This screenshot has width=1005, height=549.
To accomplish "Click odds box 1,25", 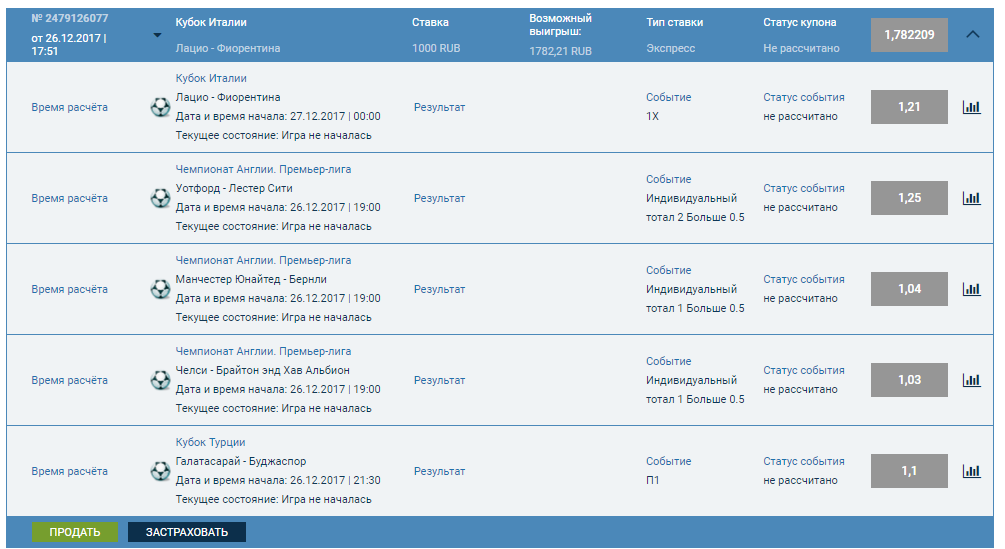I will pos(909,198).
